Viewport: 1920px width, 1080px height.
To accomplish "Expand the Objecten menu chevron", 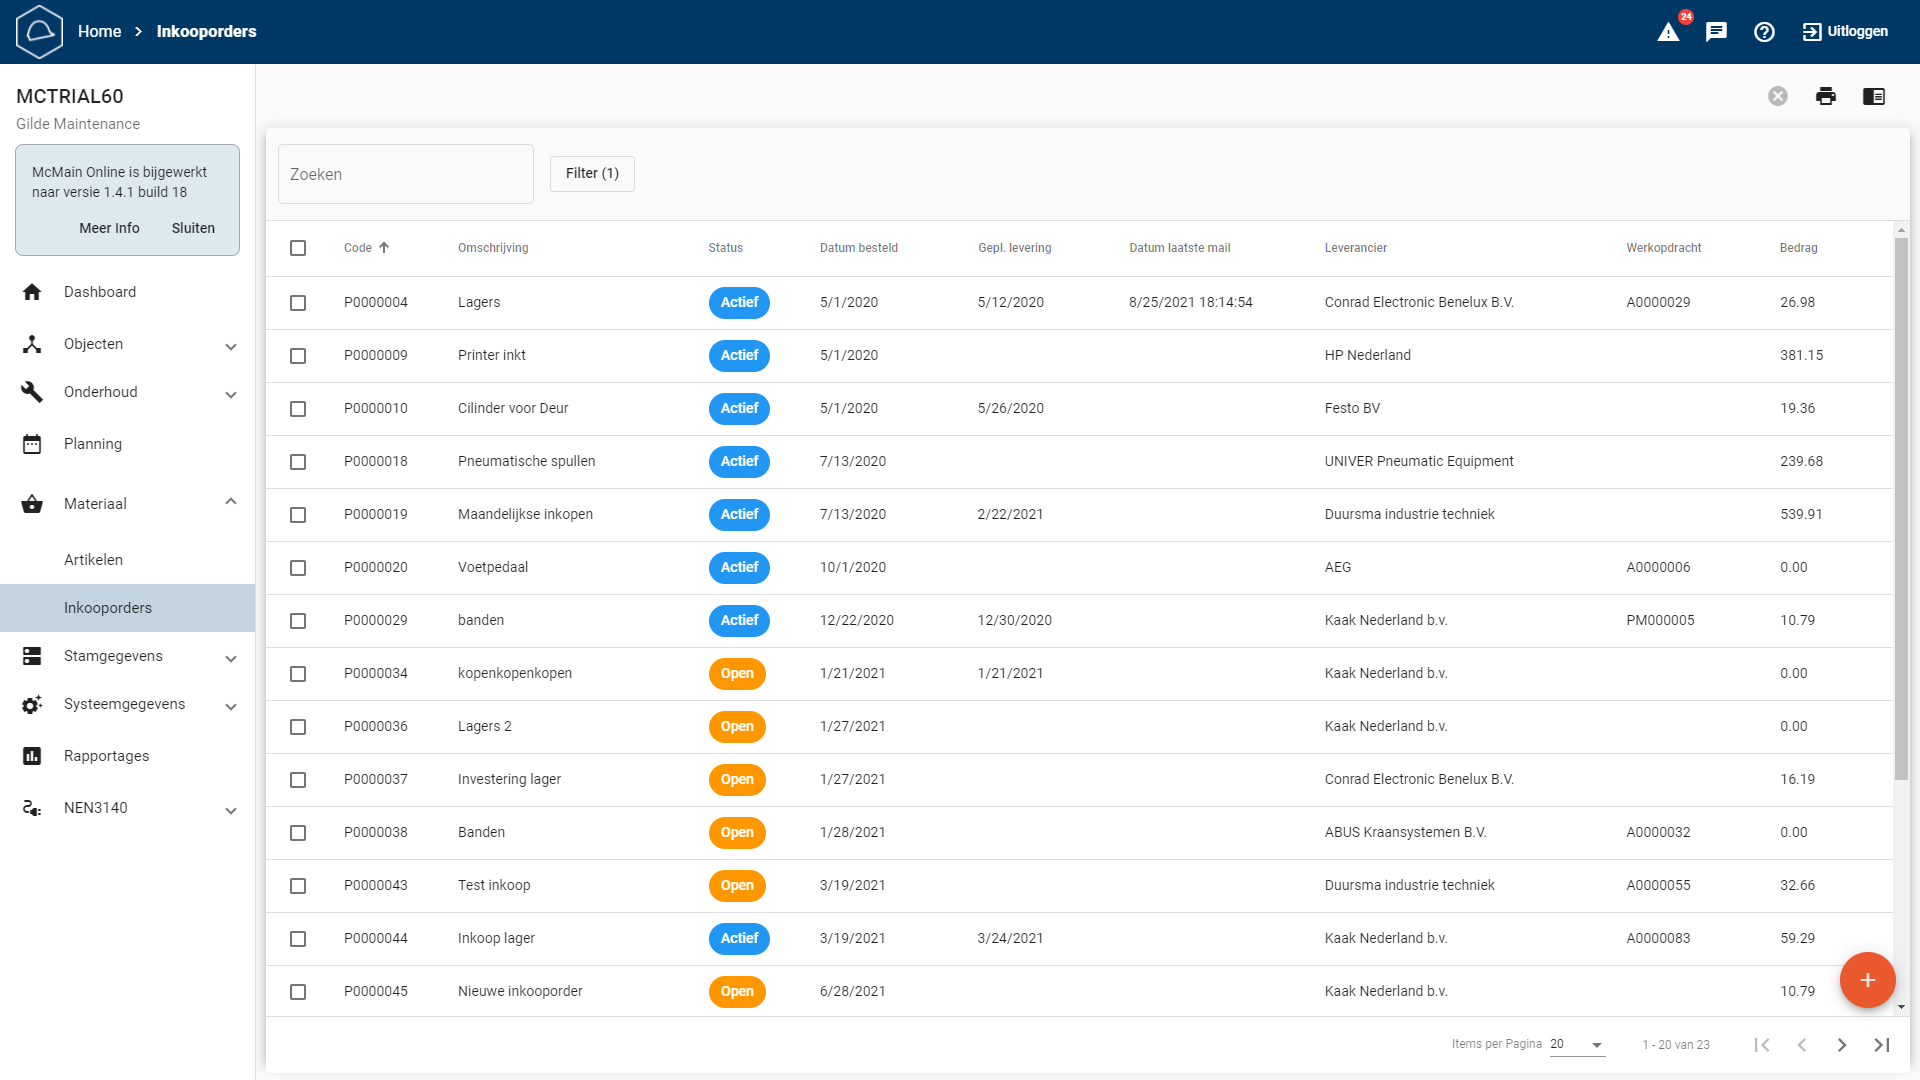I will pos(231,346).
